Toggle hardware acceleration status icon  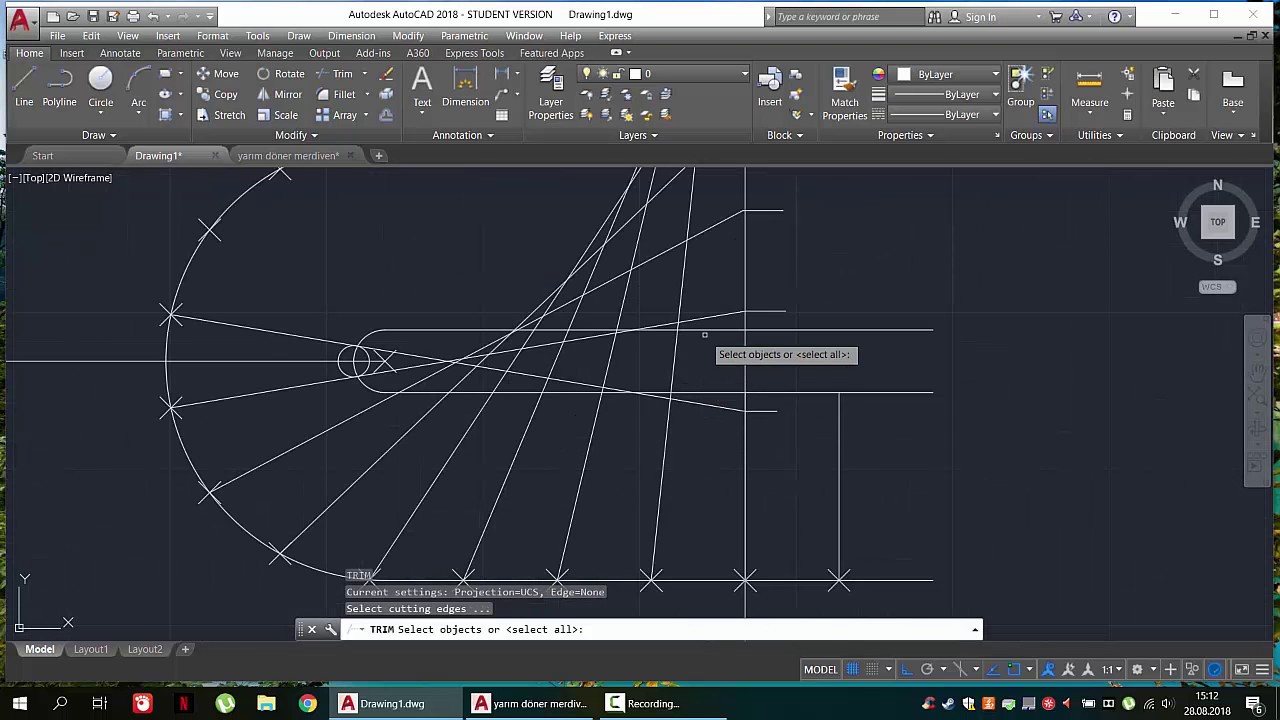[x=1215, y=669]
